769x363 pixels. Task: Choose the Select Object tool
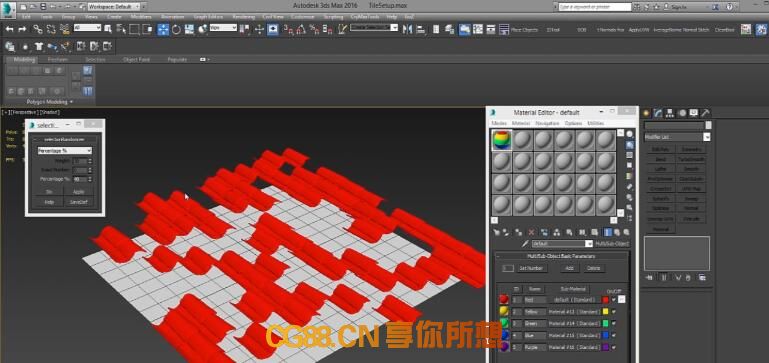[108, 29]
